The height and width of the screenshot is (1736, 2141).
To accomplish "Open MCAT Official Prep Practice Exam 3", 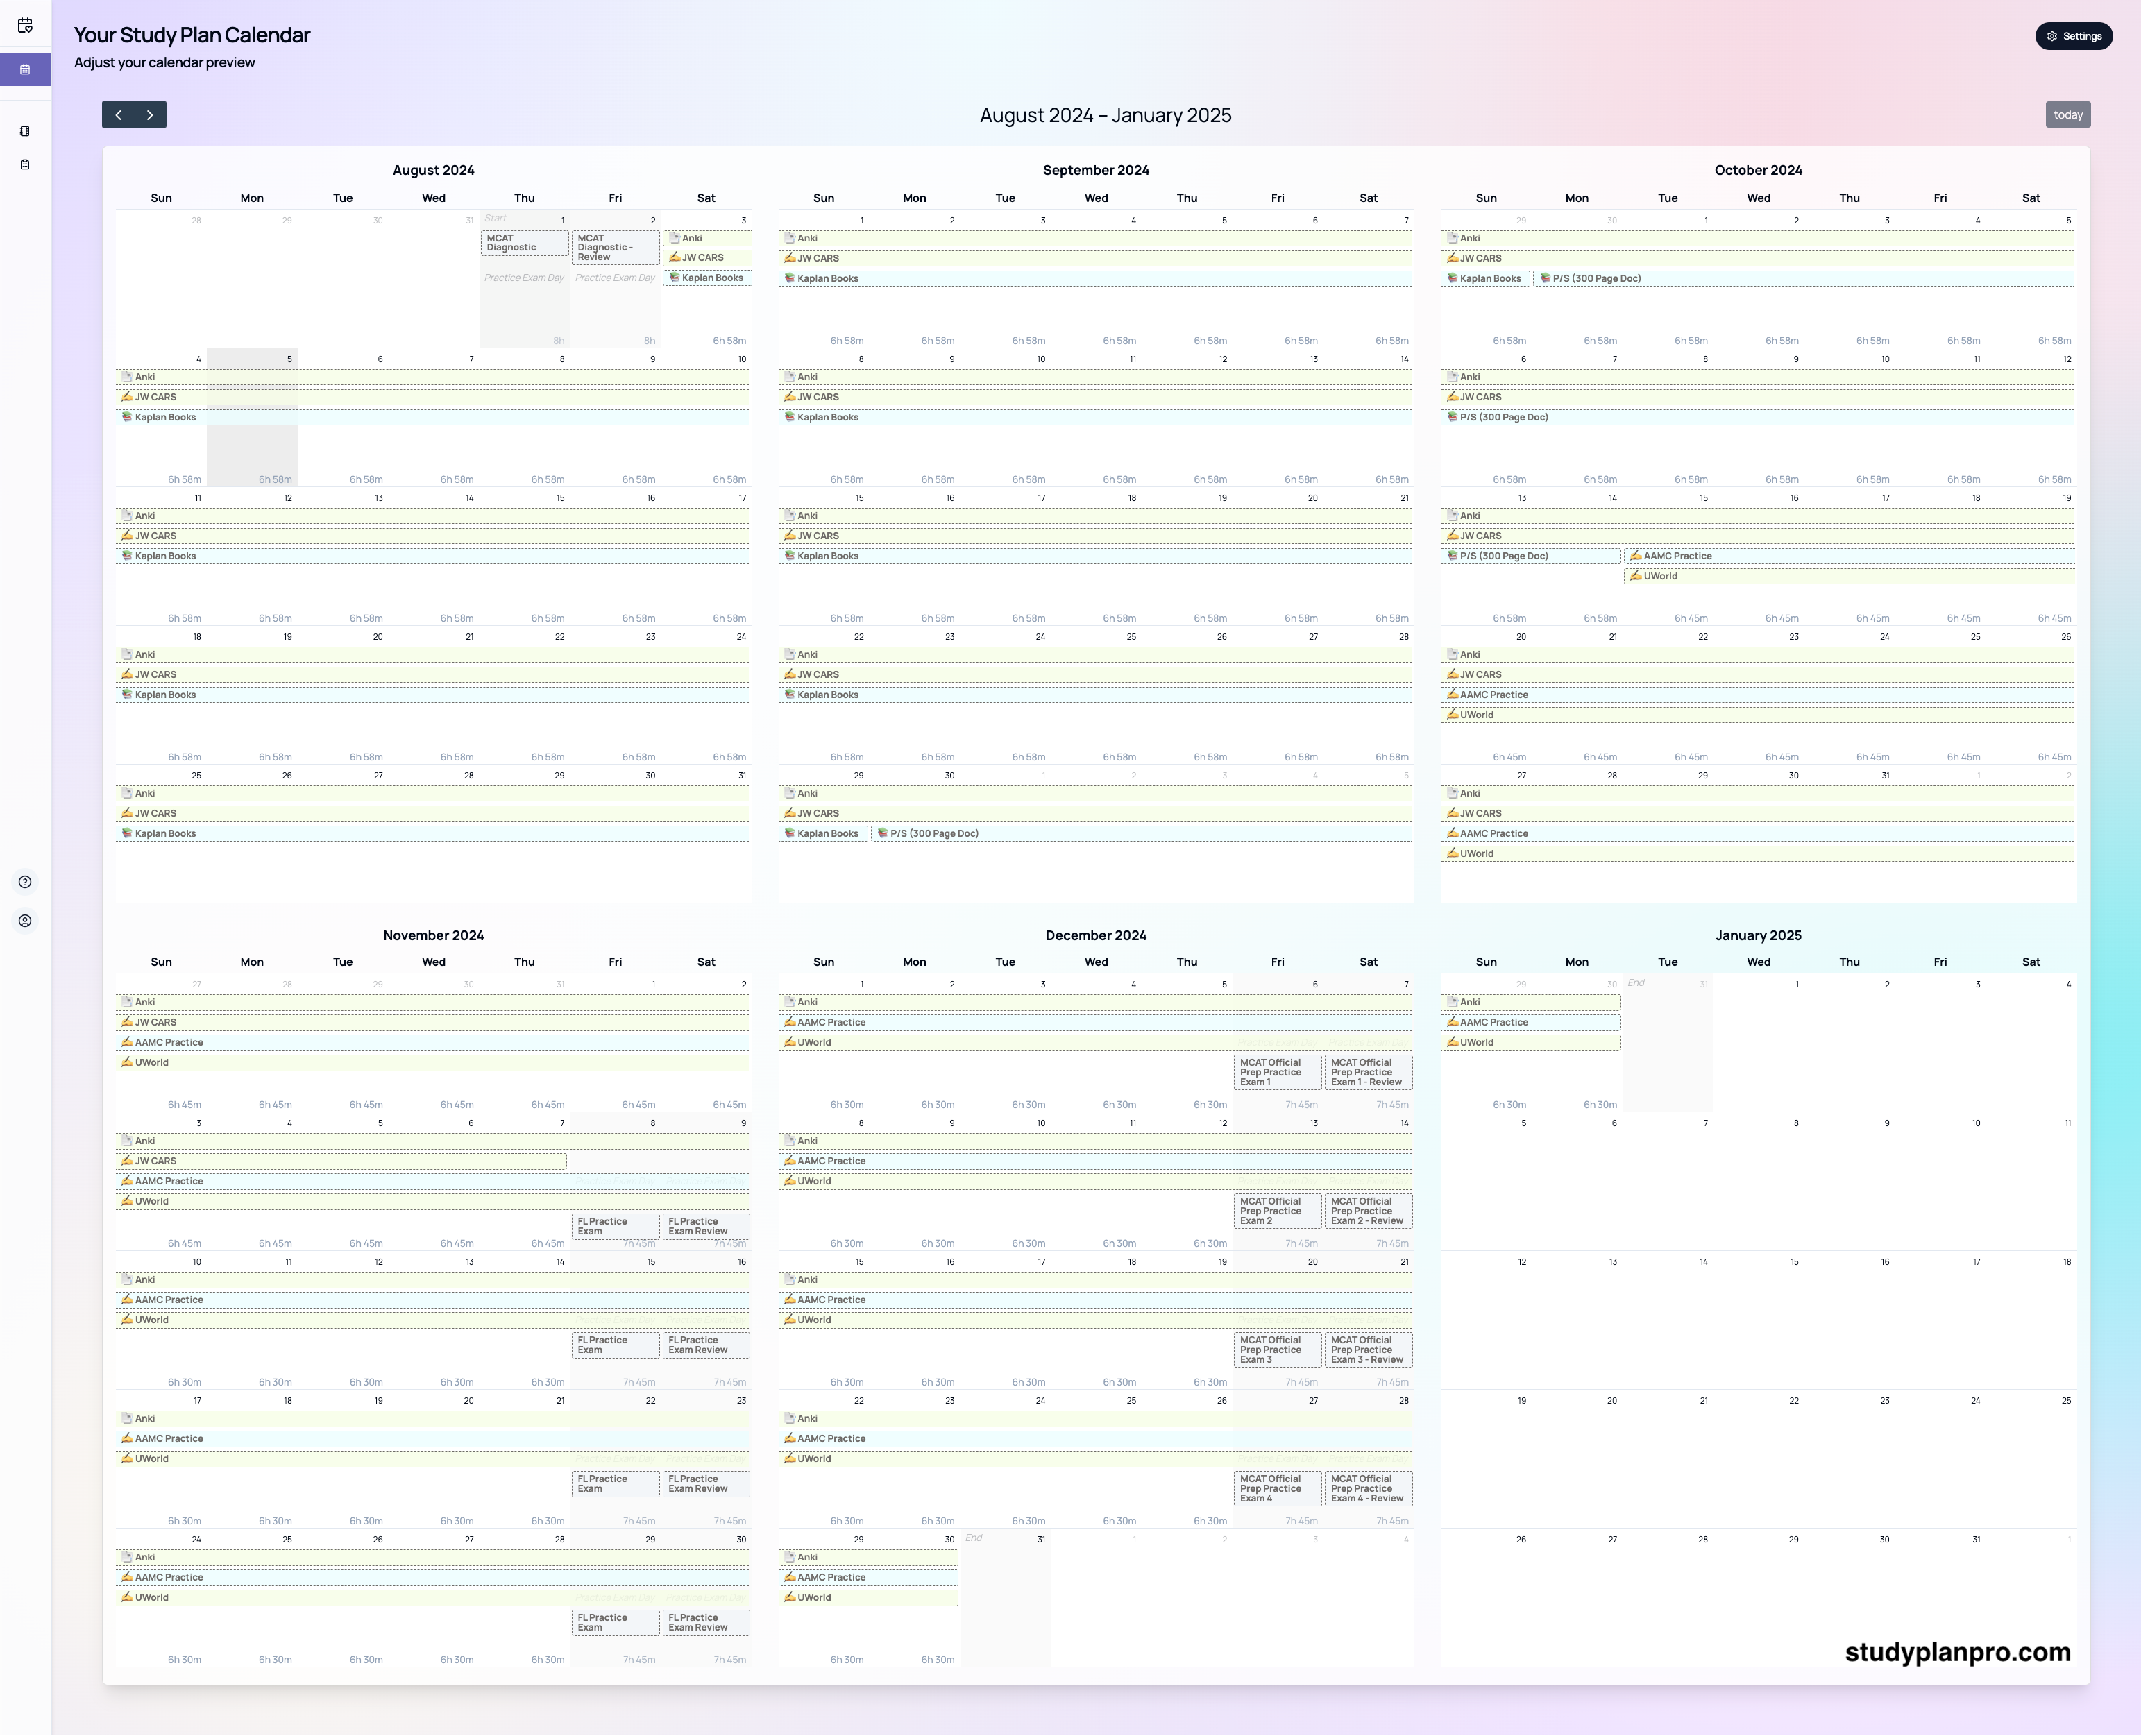I will click(x=1278, y=1350).
